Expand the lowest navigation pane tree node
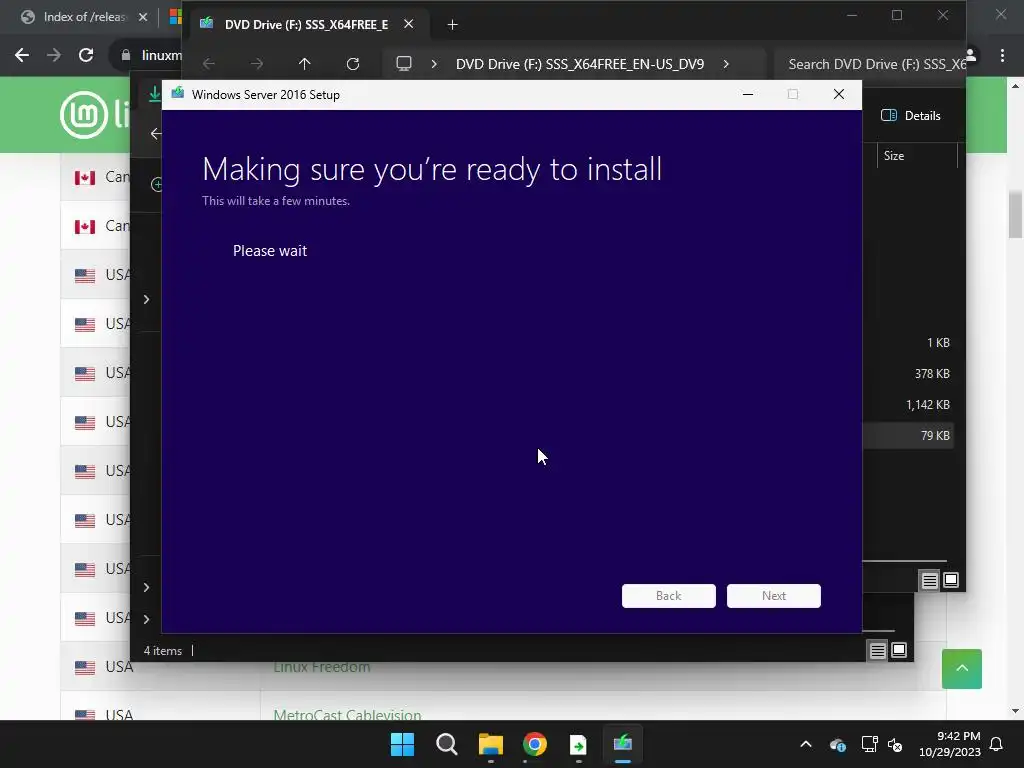Viewport: 1024px width, 768px height. click(x=146, y=618)
